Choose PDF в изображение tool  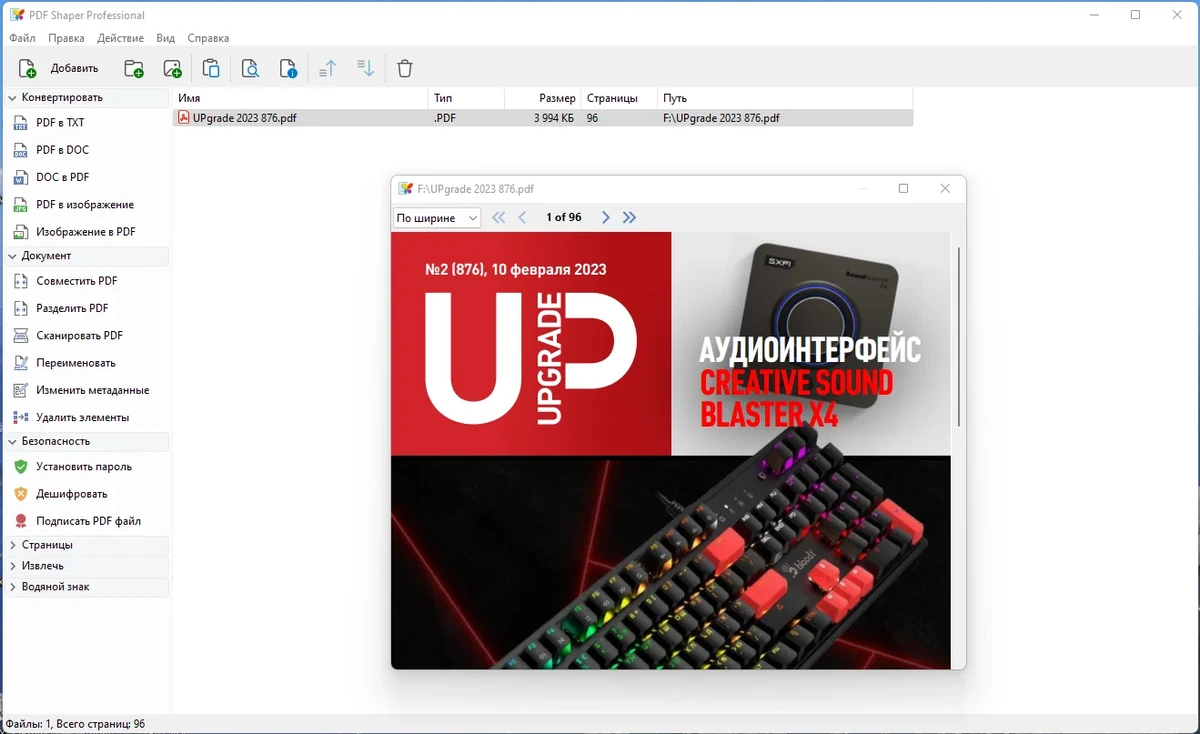click(x=86, y=204)
